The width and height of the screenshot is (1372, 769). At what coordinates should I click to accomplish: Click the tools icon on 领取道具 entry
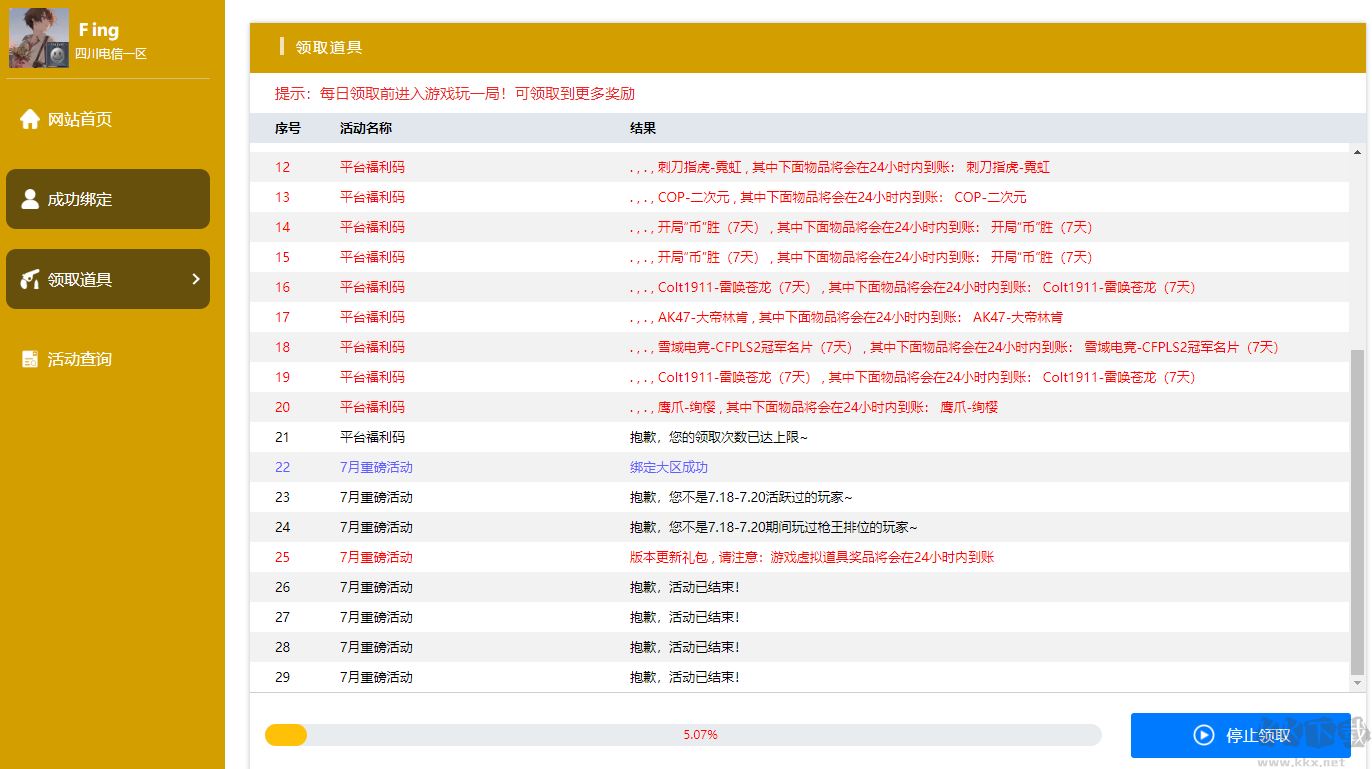(29, 279)
